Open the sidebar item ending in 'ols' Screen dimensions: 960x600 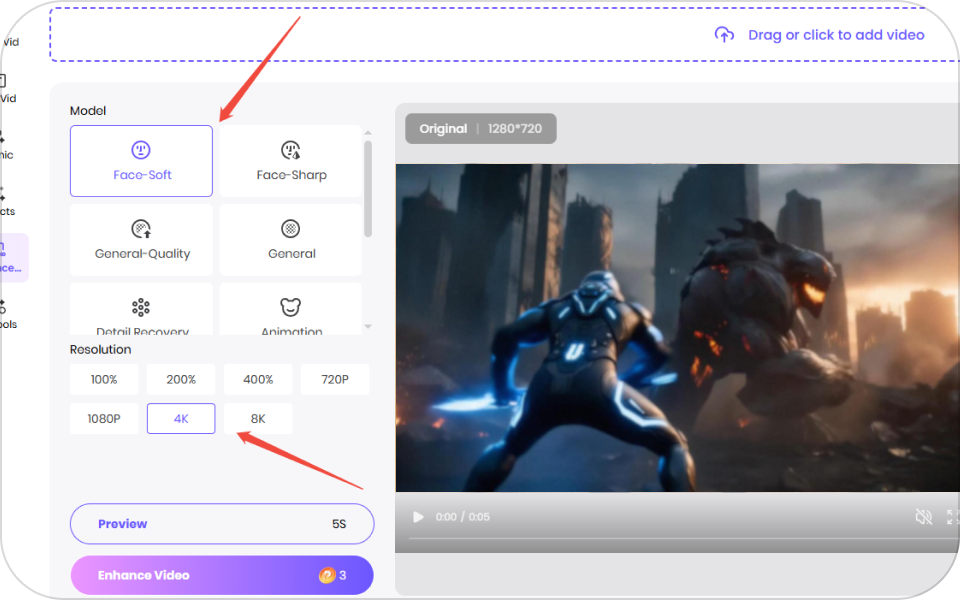[x=8, y=314]
